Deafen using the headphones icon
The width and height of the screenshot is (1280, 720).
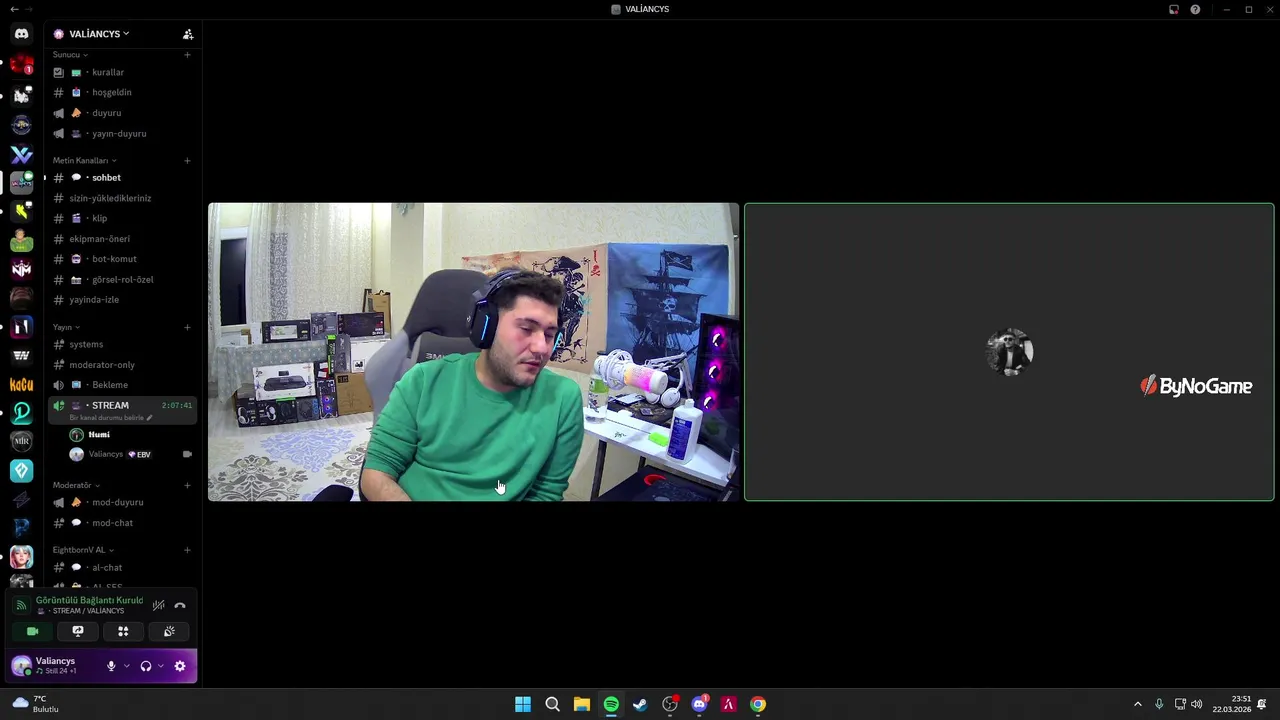(146, 666)
